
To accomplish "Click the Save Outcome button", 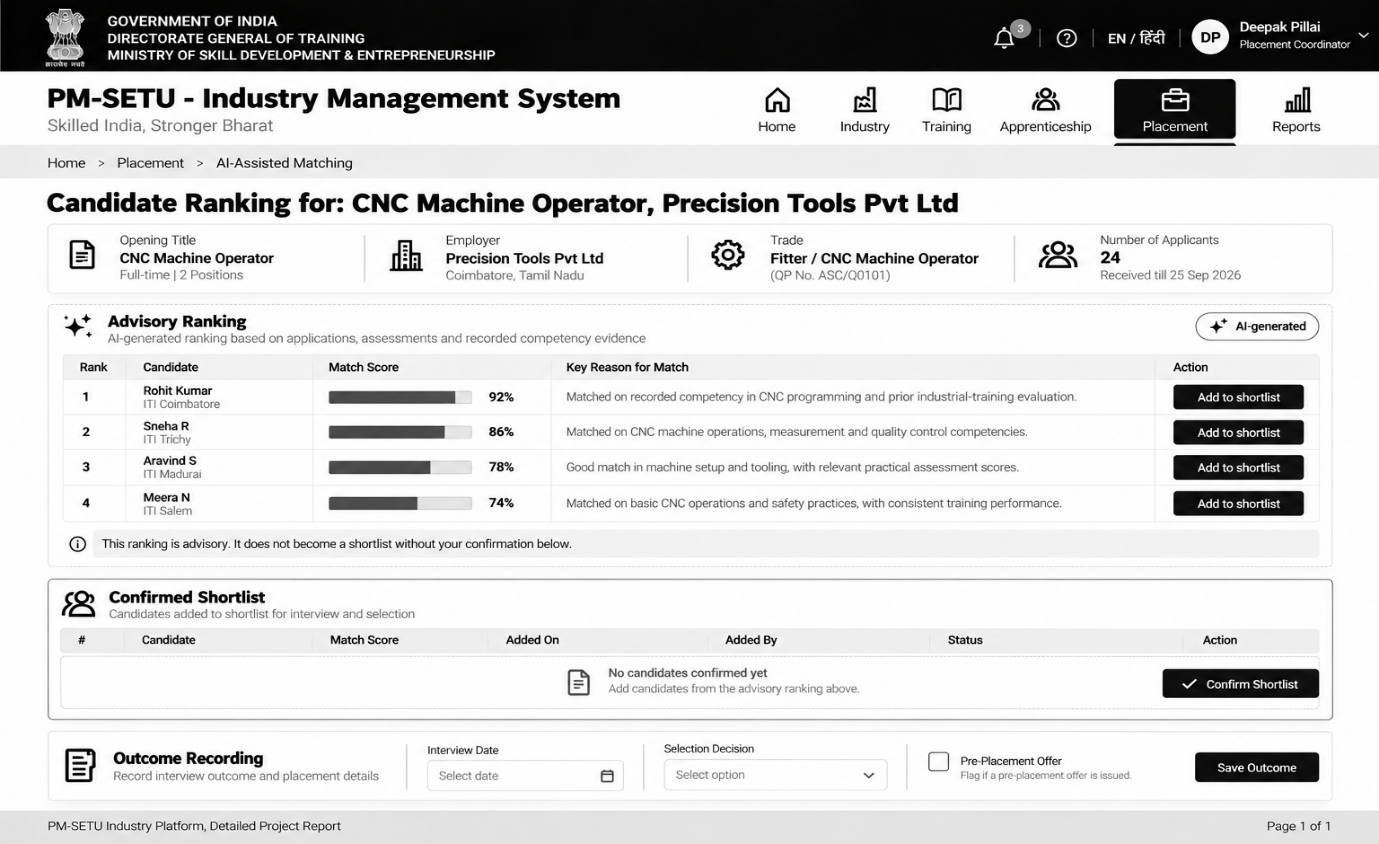I will [x=1256, y=767].
